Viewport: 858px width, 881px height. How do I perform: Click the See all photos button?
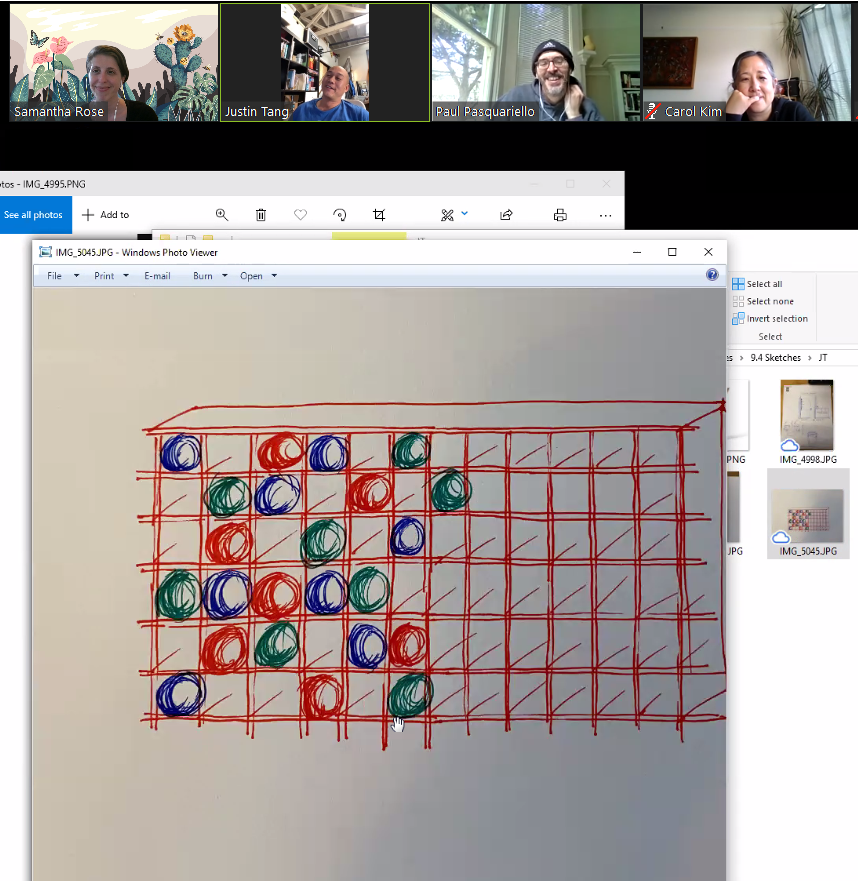(x=33, y=215)
